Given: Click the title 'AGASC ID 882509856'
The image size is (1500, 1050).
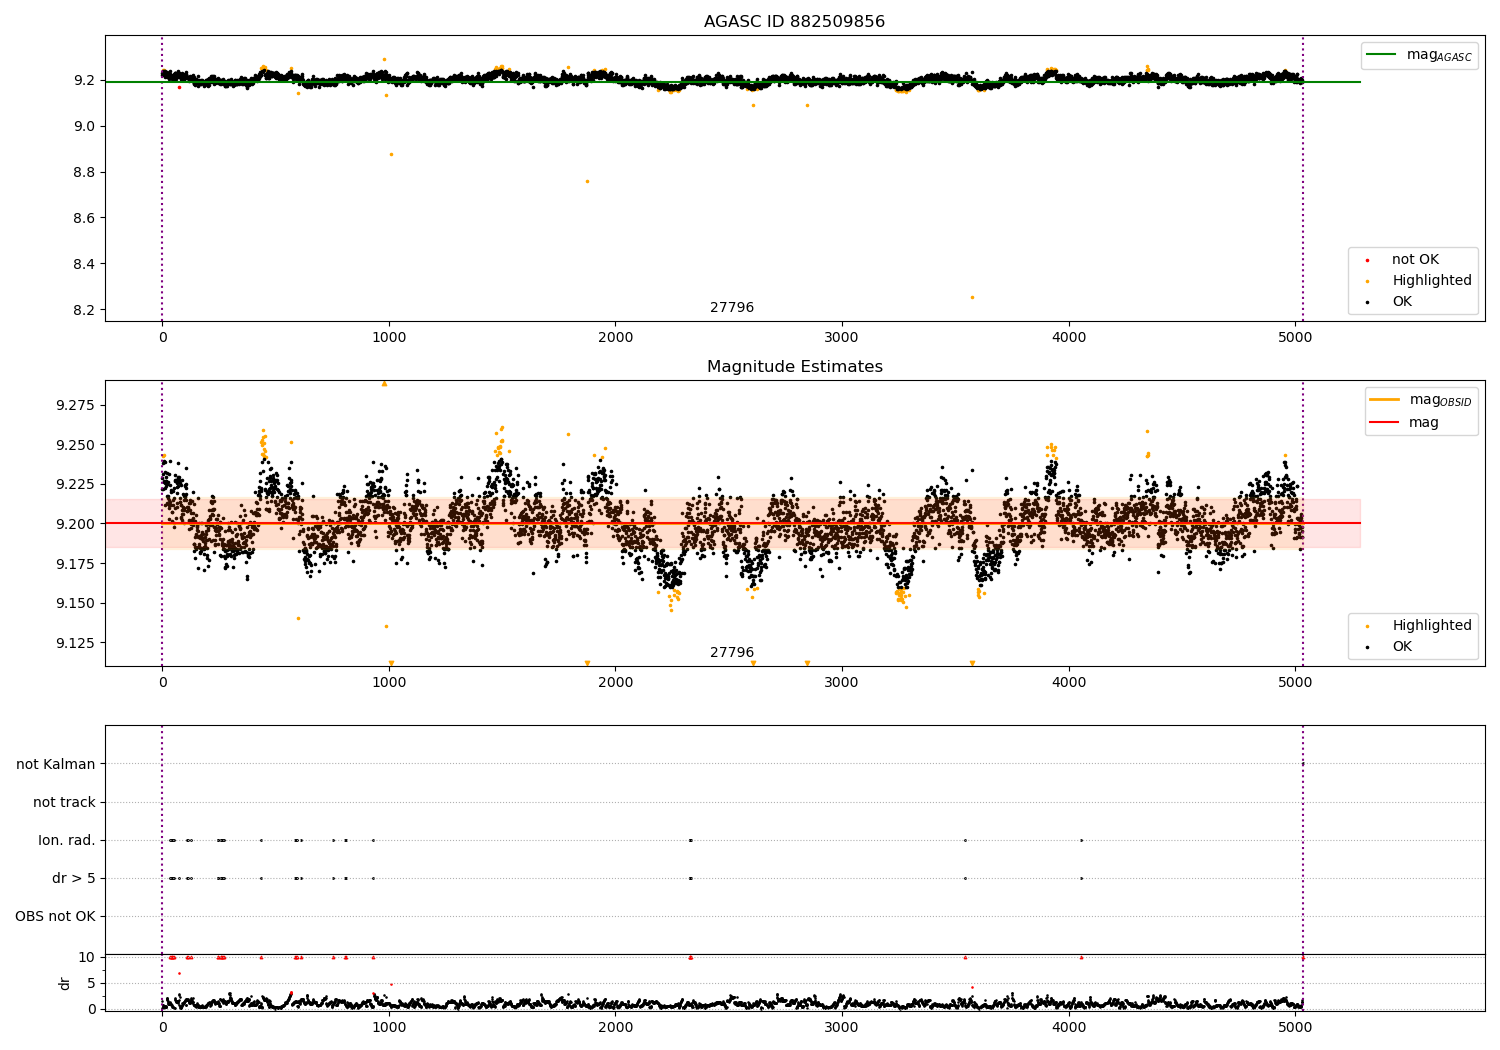Looking at the screenshot, I should (794, 22).
